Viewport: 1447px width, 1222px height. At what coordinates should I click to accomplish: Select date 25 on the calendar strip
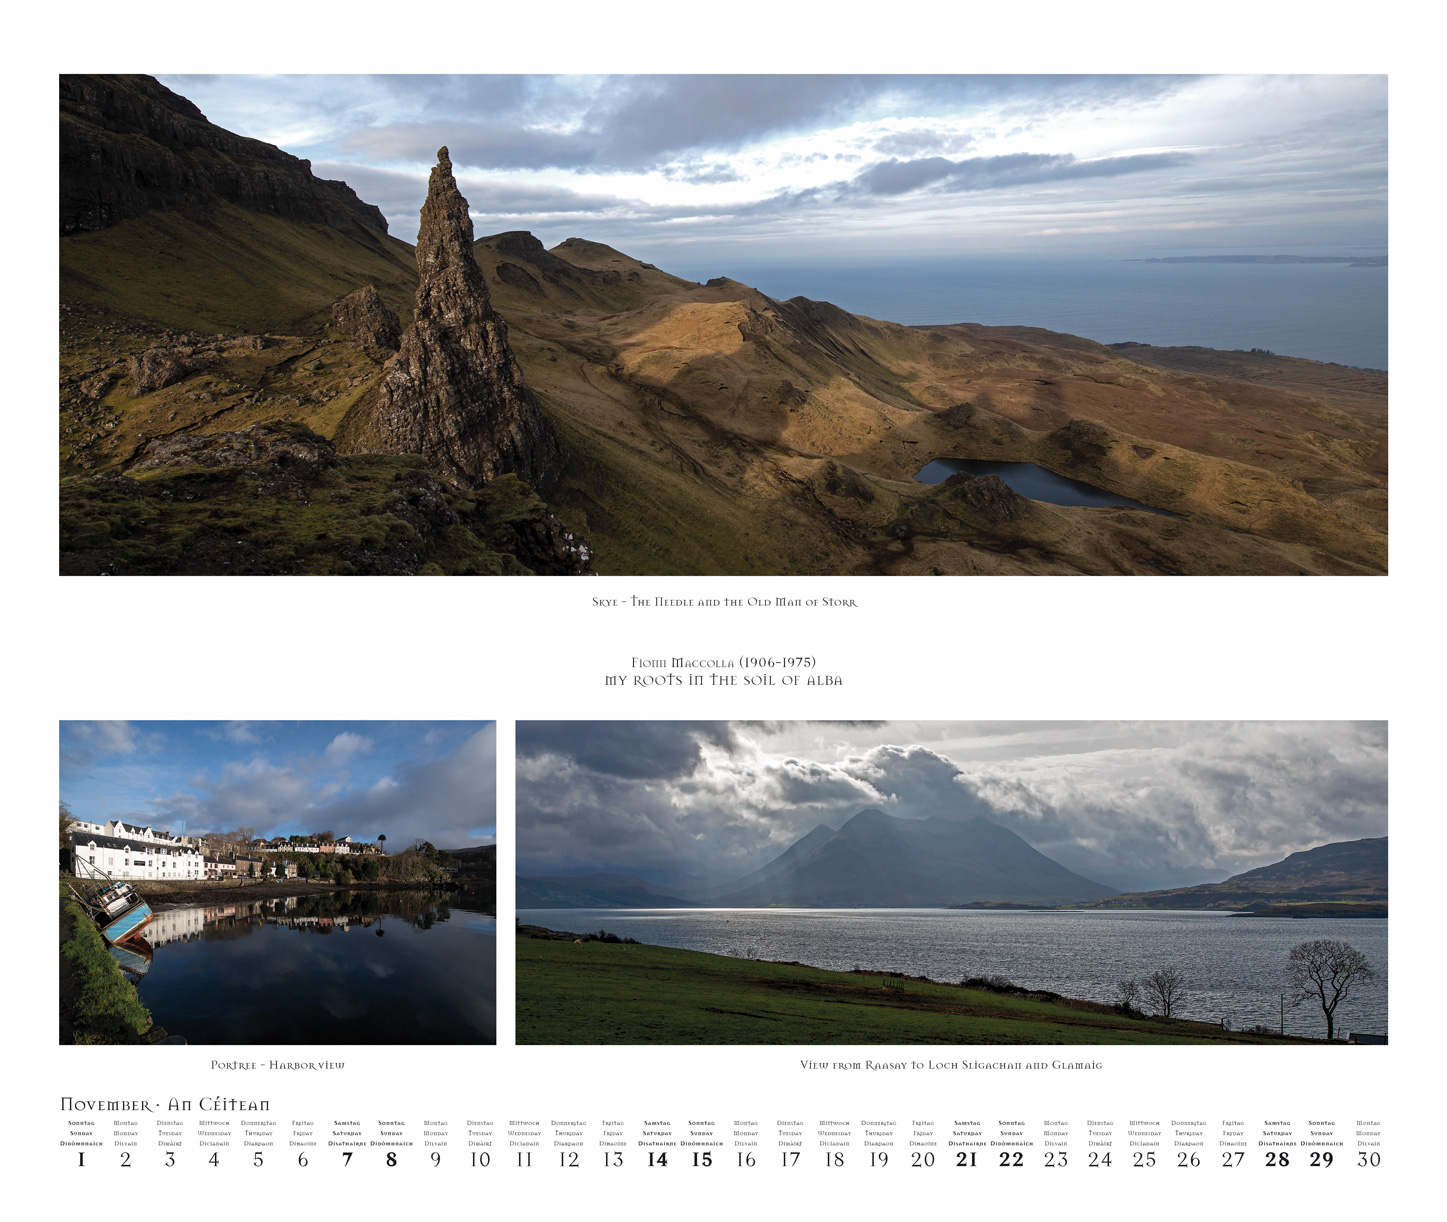pyautogui.click(x=1144, y=1160)
